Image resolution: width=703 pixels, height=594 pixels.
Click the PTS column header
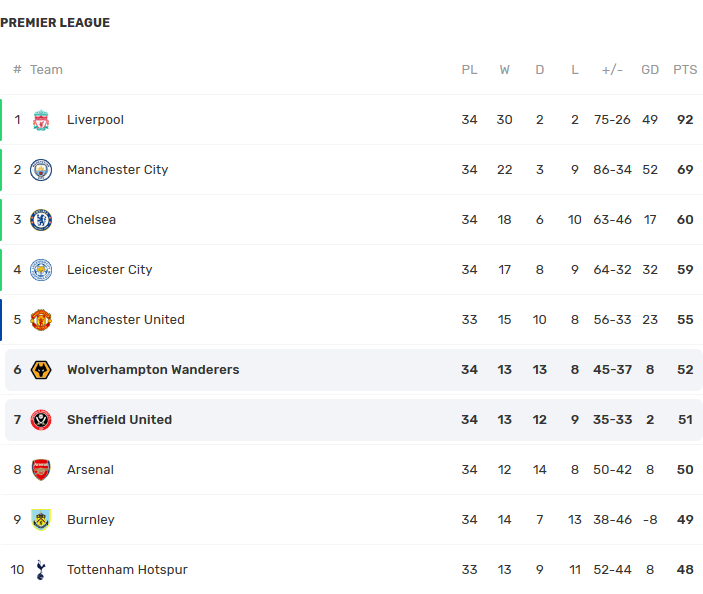685,69
